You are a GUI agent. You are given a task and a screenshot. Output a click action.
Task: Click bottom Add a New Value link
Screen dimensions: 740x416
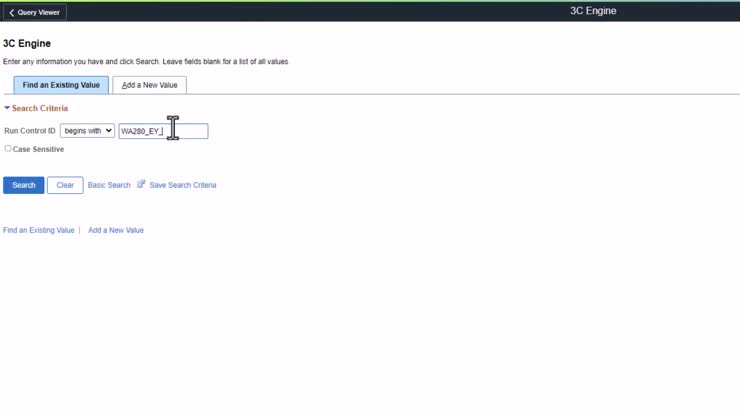(116, 230)
